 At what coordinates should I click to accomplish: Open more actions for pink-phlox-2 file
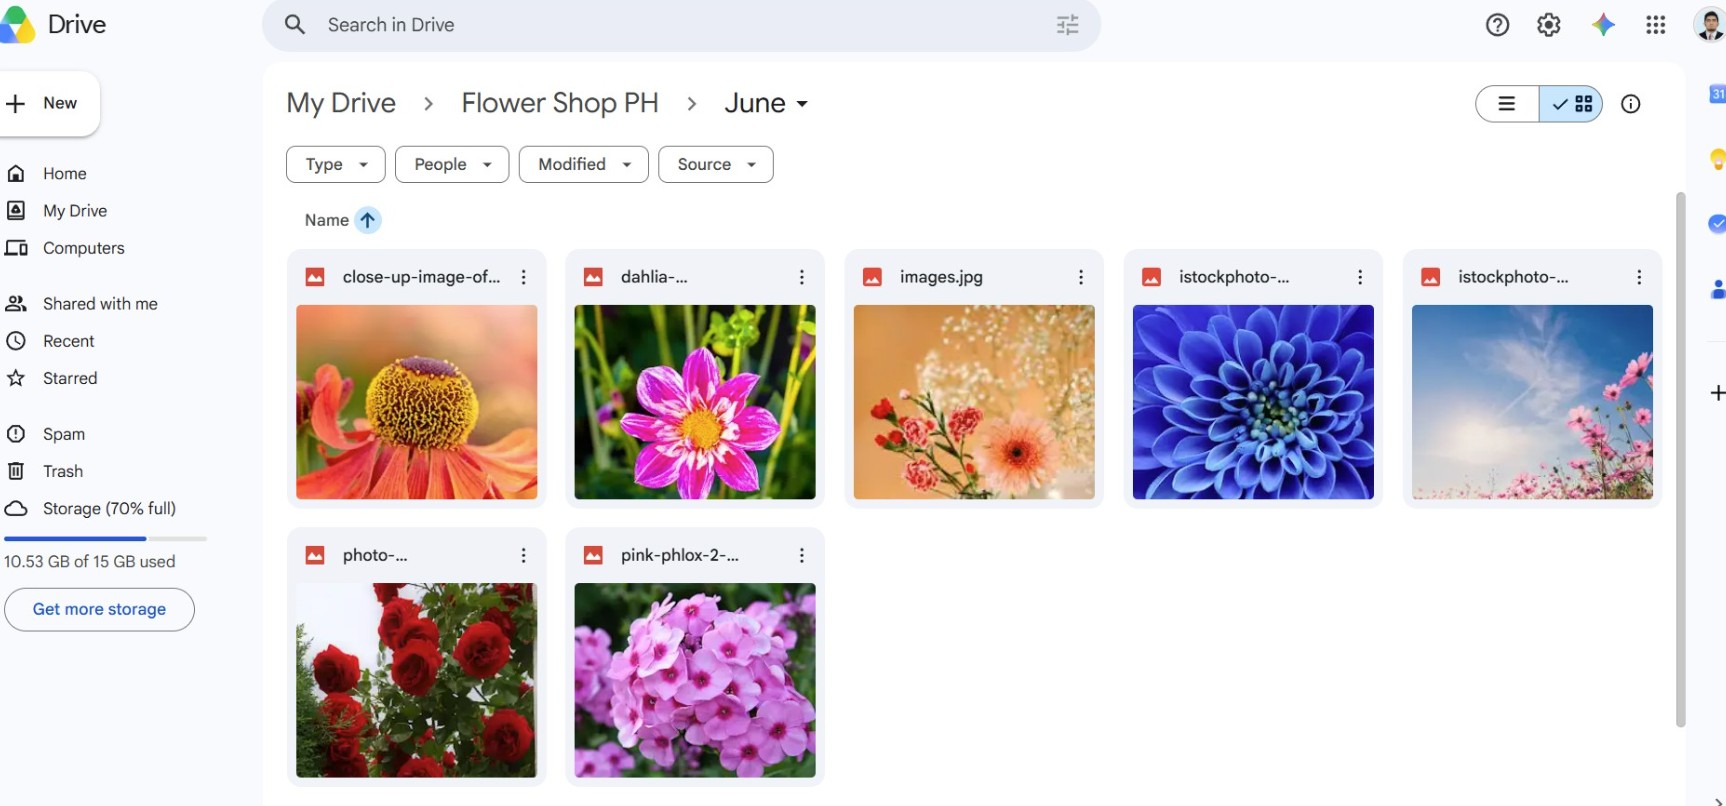(x=802, y=555)
